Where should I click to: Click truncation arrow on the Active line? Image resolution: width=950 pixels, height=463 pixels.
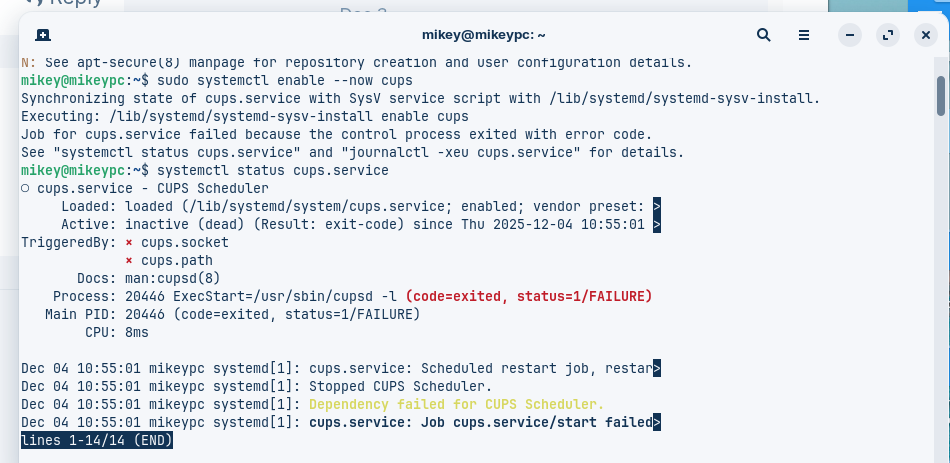coord(656,224)
